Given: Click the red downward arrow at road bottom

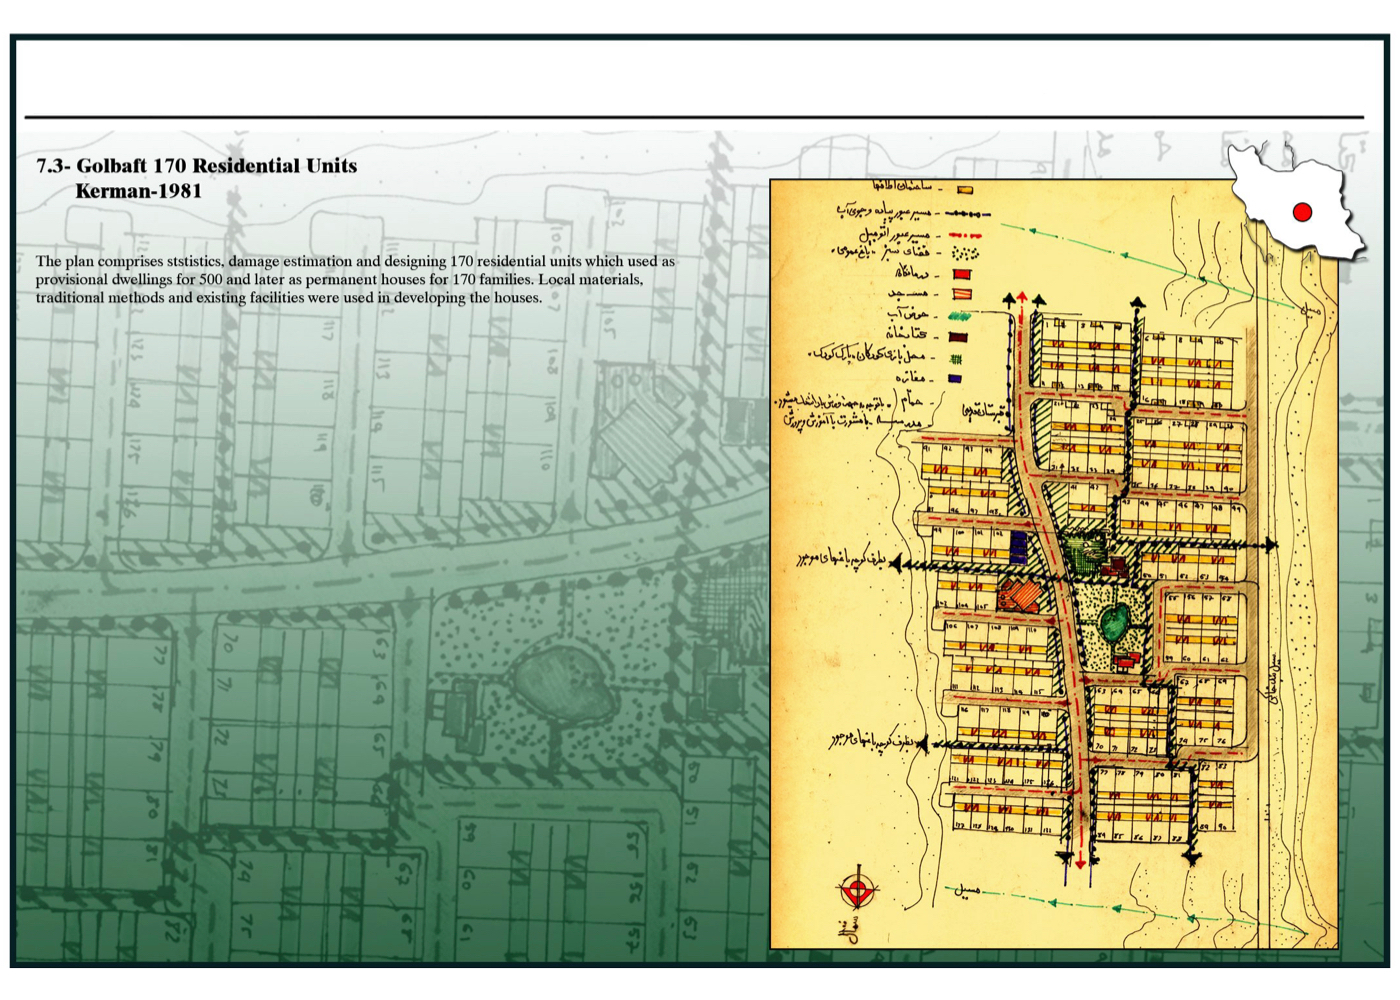Looking at the screenshot, I should tap(1081, 861).
